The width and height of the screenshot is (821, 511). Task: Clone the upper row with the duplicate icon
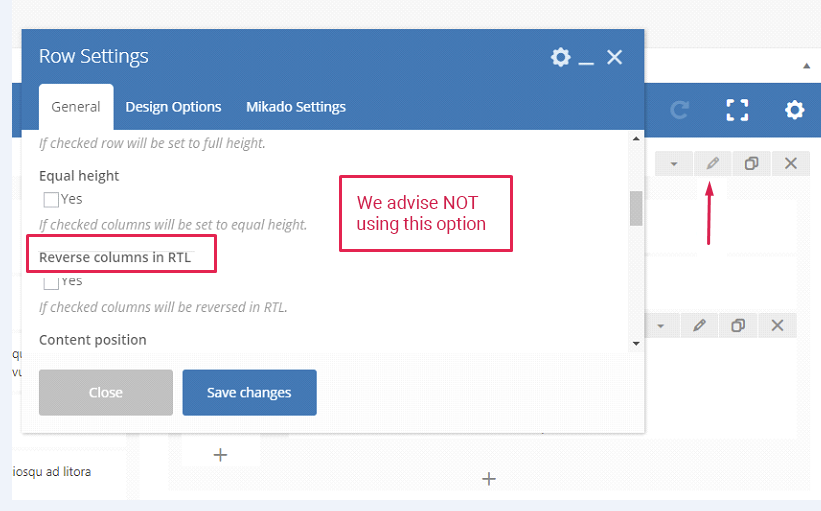(751, 163)
